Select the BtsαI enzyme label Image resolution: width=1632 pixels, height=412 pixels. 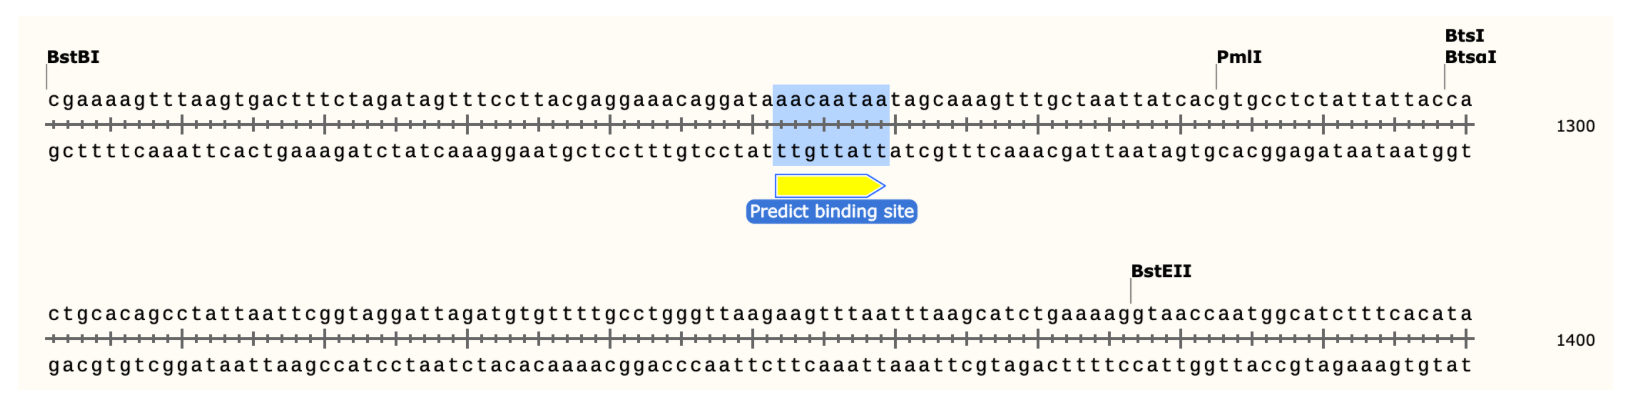[x=1470, y=57]
